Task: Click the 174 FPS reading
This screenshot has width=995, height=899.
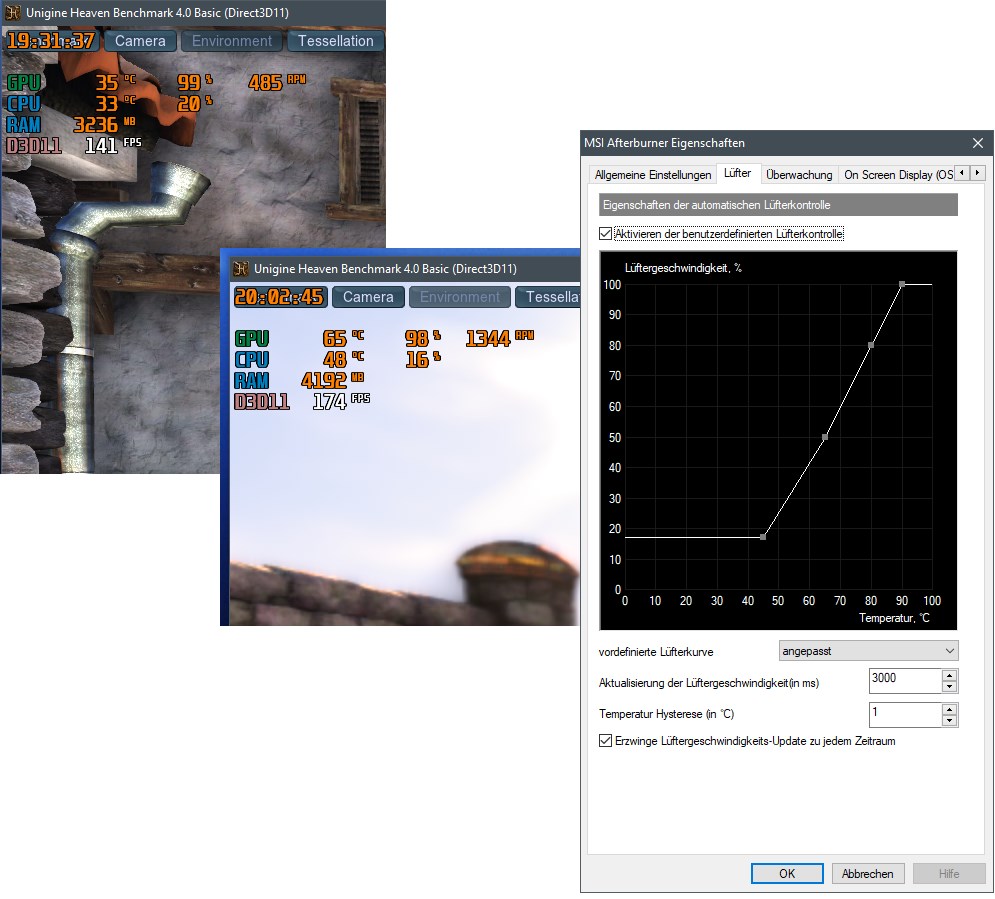Action: coord(341,400)
